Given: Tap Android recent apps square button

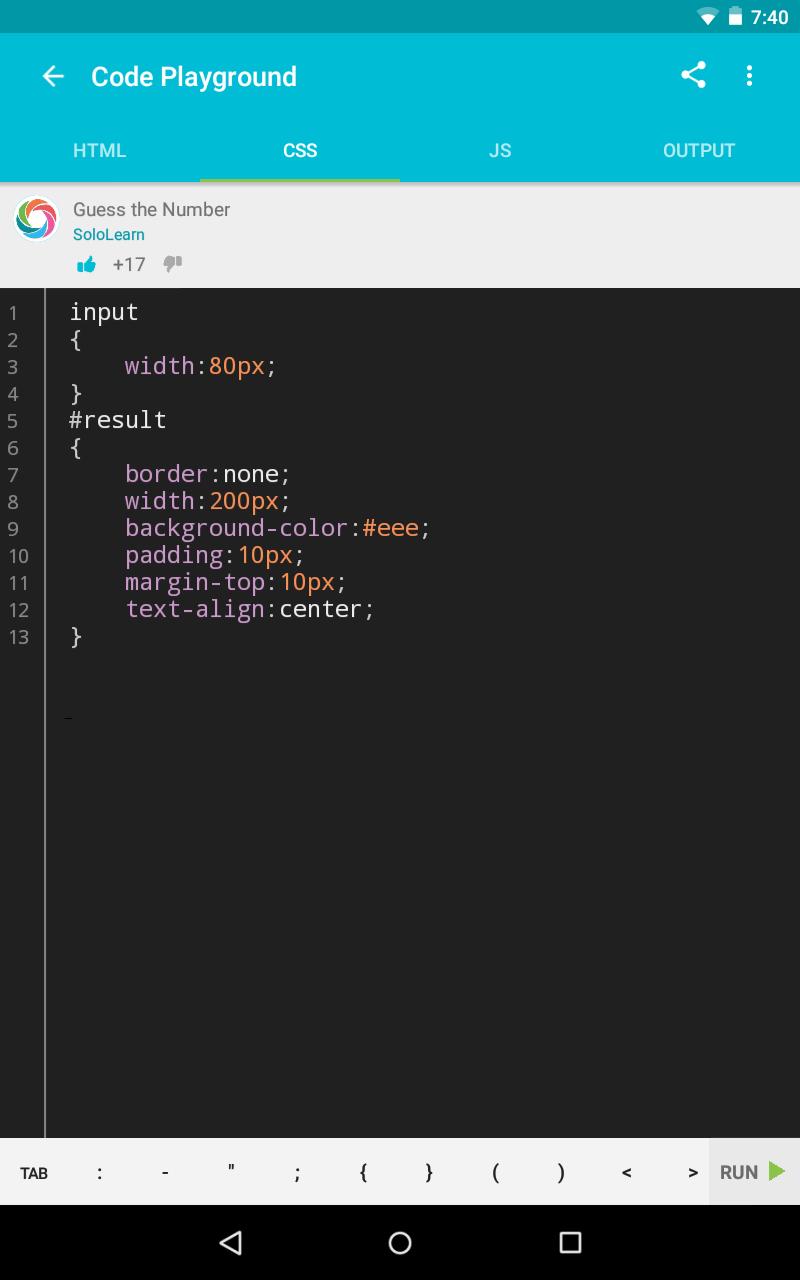Looking at the screenshot, I should tap(570, 1242).
